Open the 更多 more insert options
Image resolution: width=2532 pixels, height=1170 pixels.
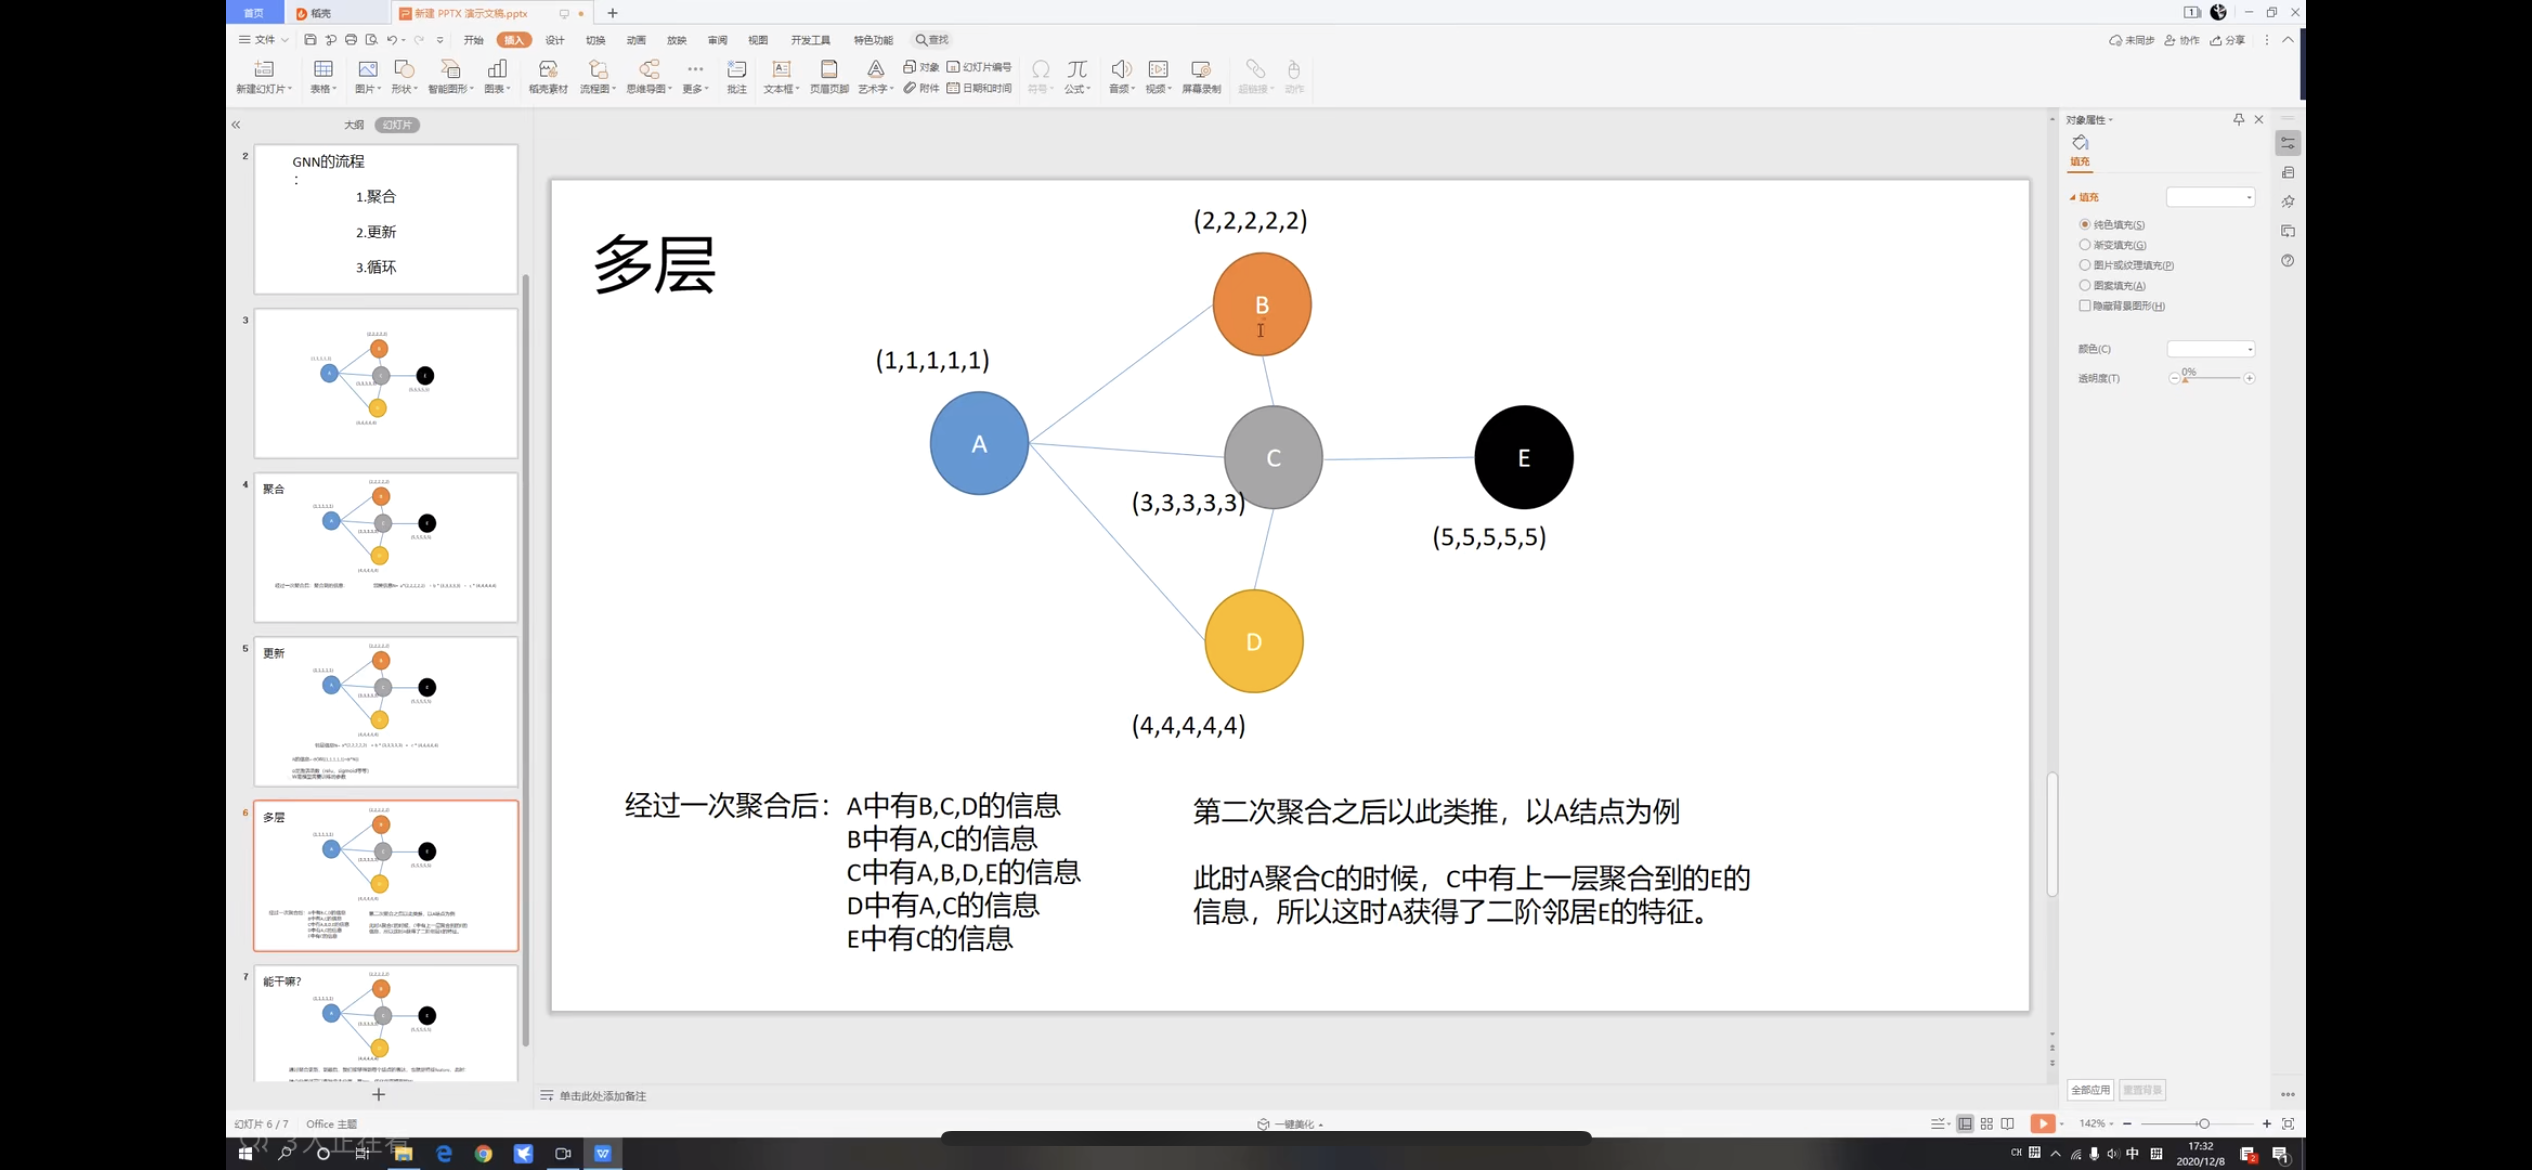(695, 75)
